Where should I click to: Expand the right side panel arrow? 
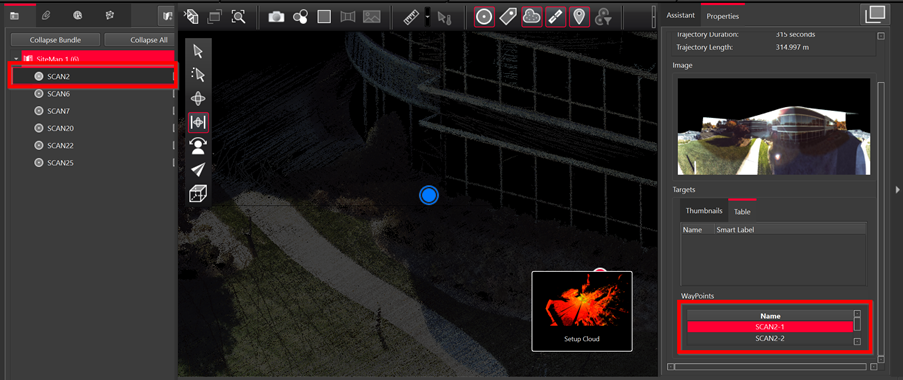click(x=897, y=189)
